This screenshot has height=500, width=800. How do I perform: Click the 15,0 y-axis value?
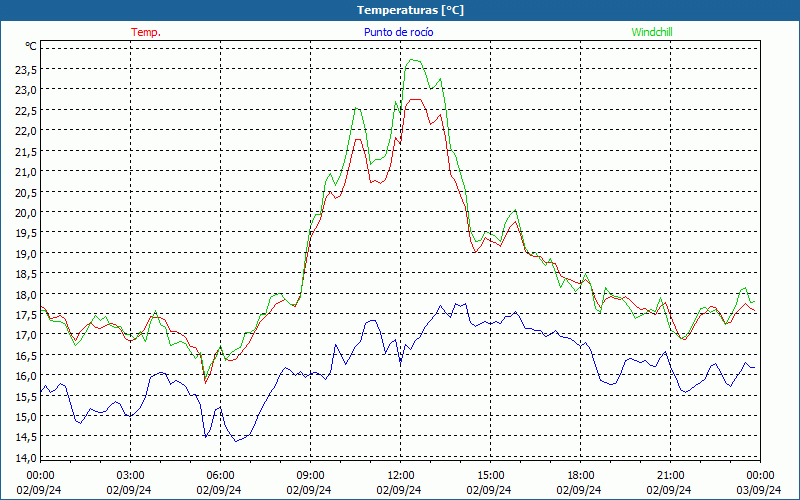click(26, 417)
